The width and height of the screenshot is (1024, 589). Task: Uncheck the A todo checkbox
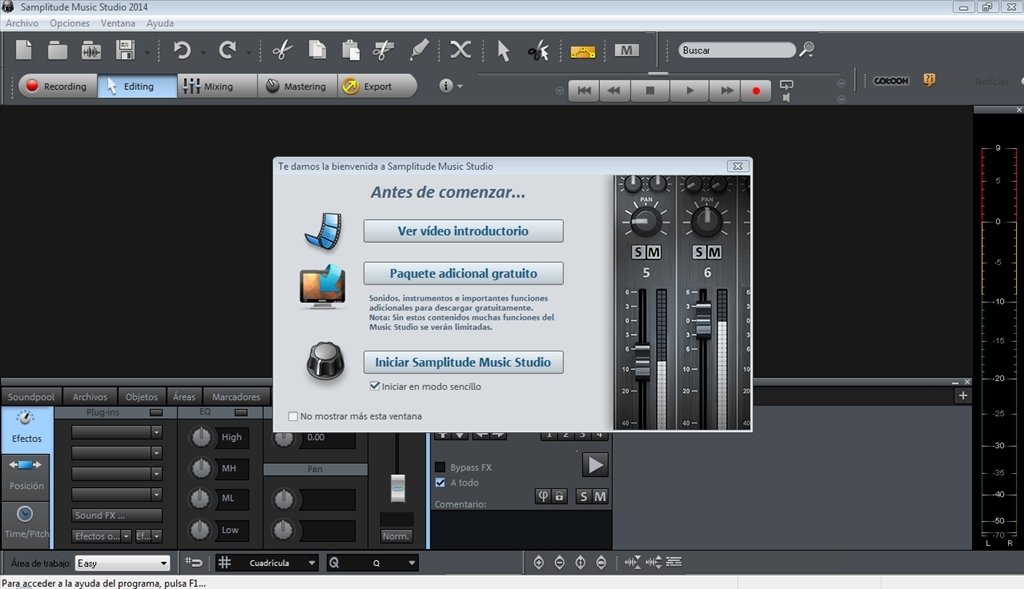[440, 483]
